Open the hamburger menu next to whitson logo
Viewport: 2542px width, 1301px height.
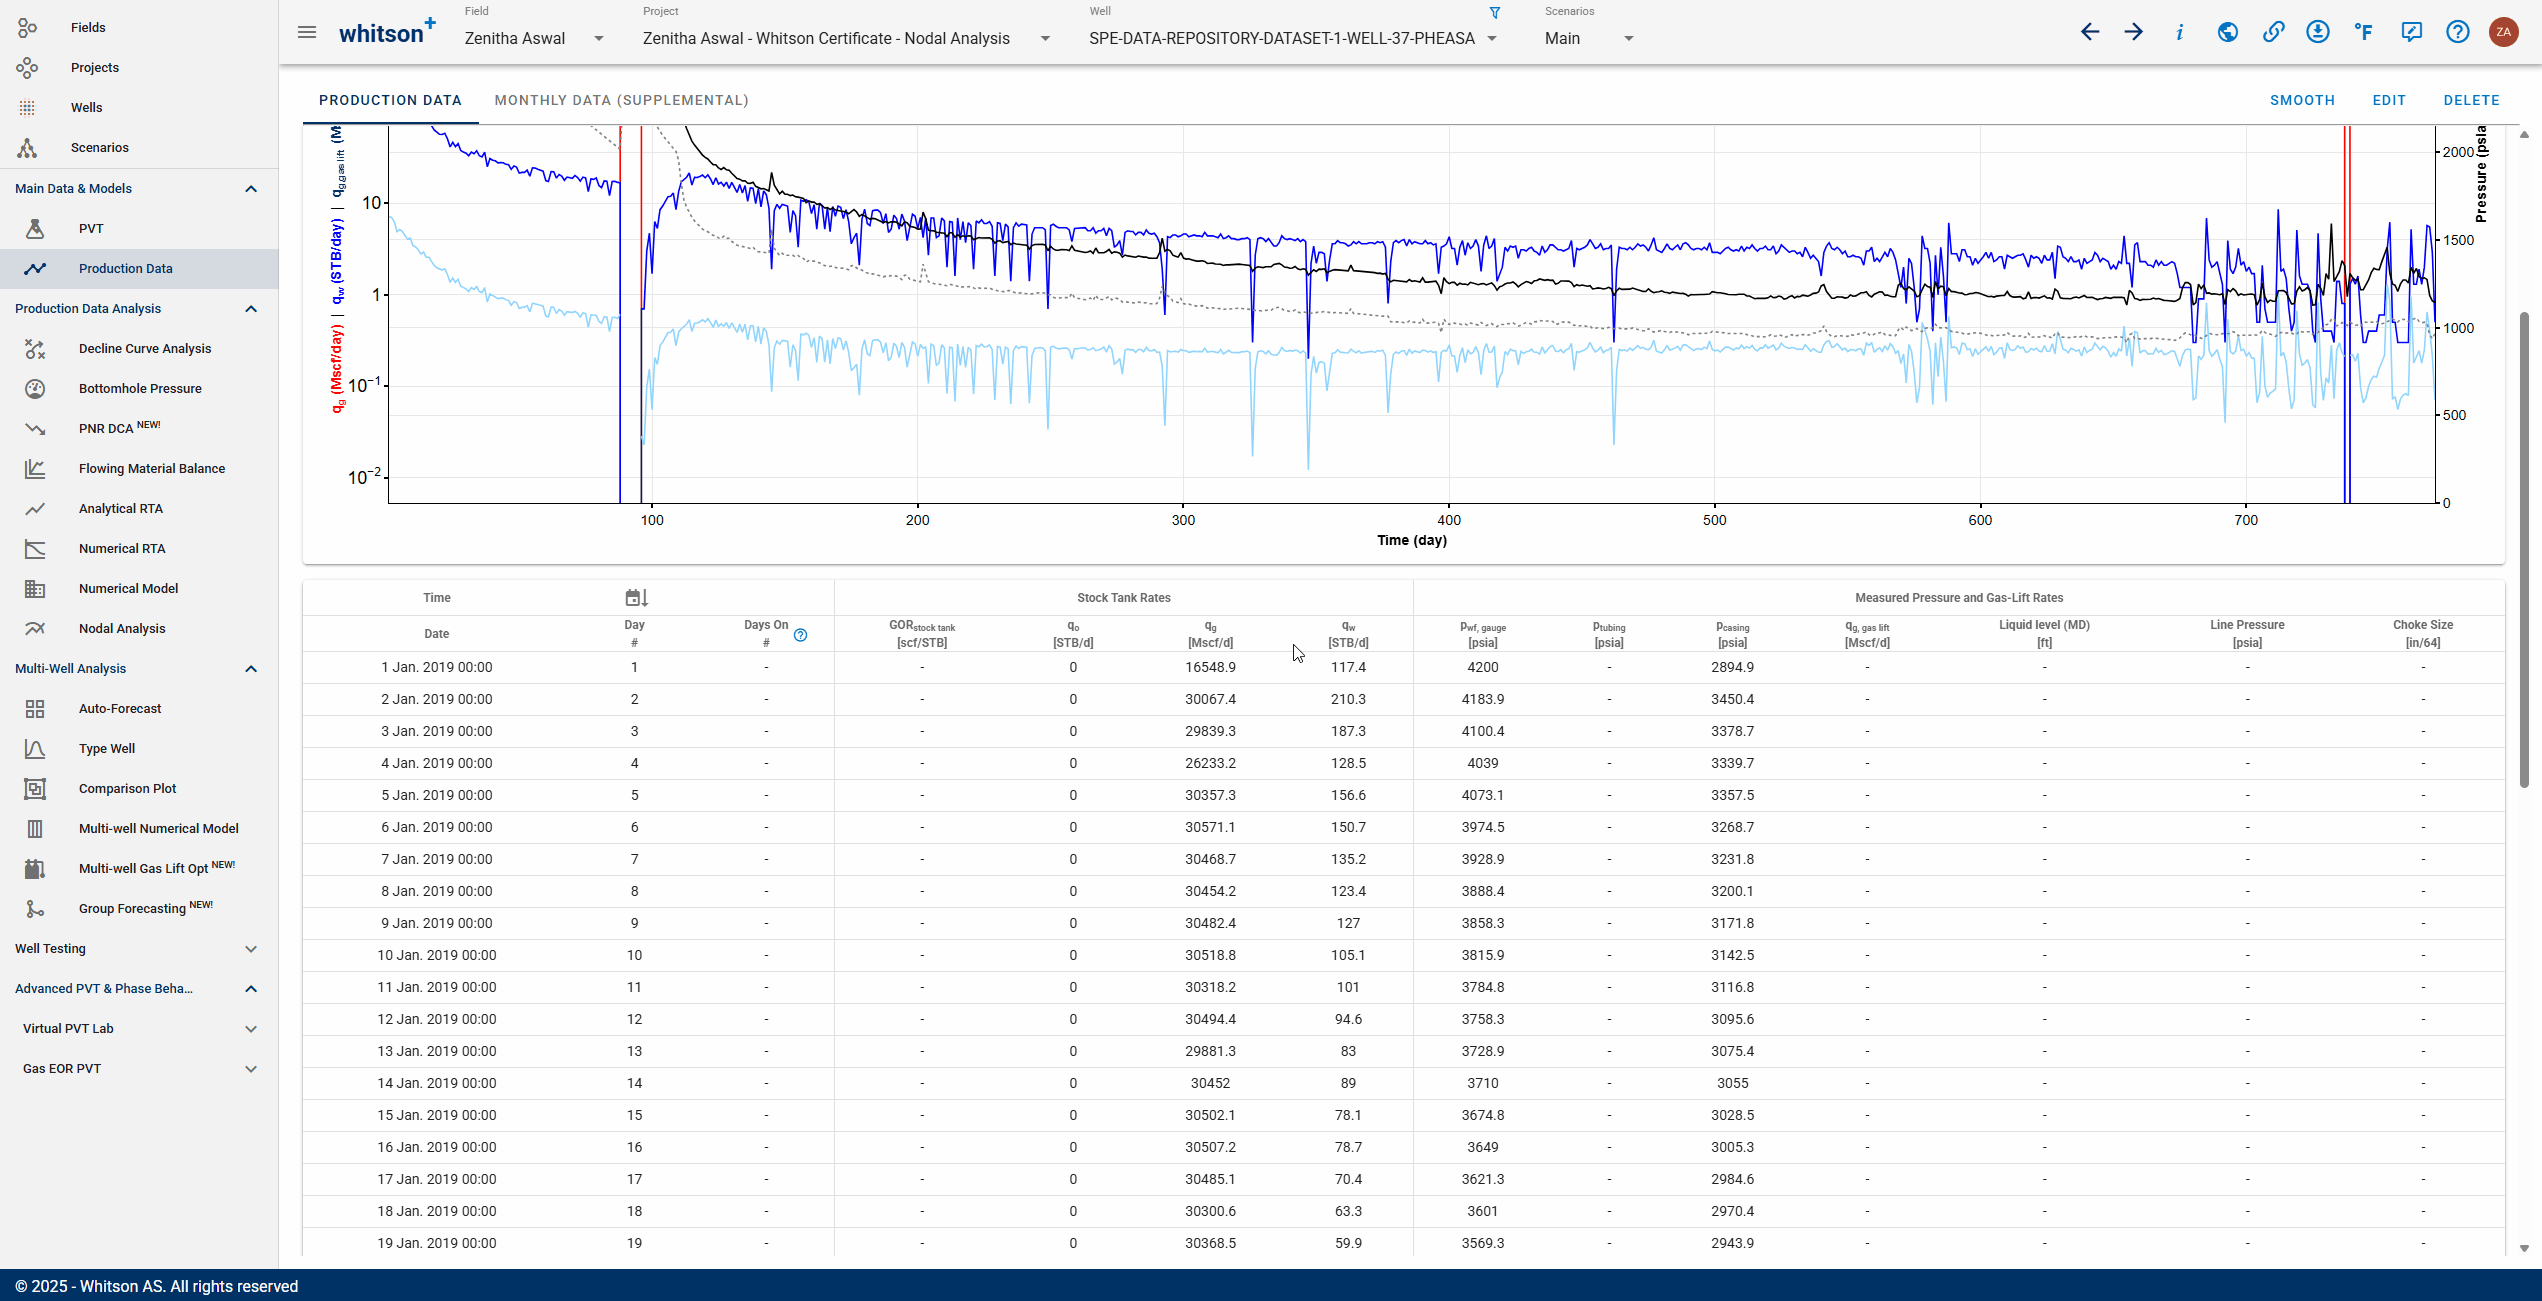[x=307, y=33]
